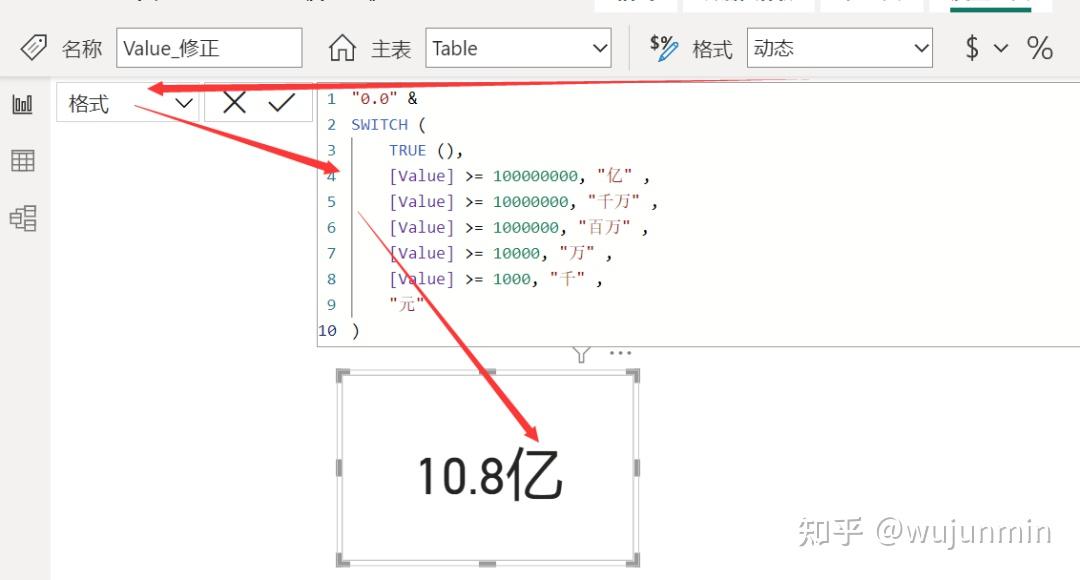Select the dynamic format pencil icon
Viewport: 1080px width, 580px height.
[663, 46]
